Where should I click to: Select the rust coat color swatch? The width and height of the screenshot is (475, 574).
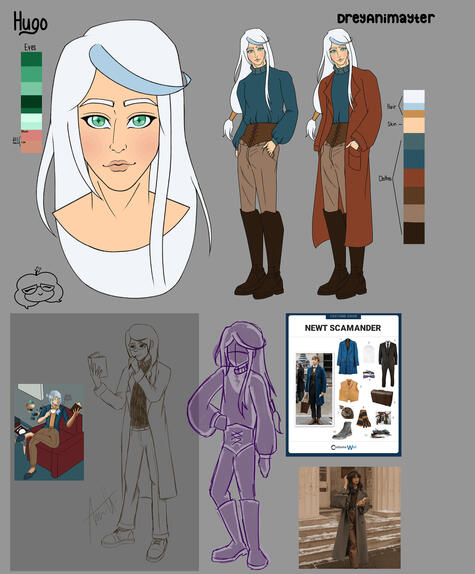pos(414,178)
